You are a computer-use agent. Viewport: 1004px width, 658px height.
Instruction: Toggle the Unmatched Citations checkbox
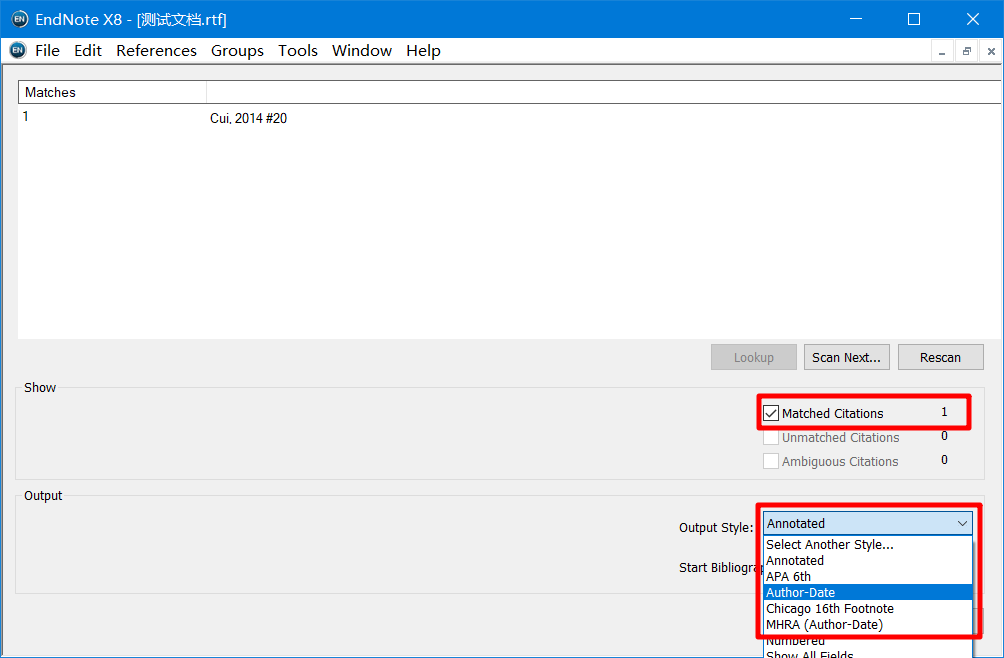771,438
